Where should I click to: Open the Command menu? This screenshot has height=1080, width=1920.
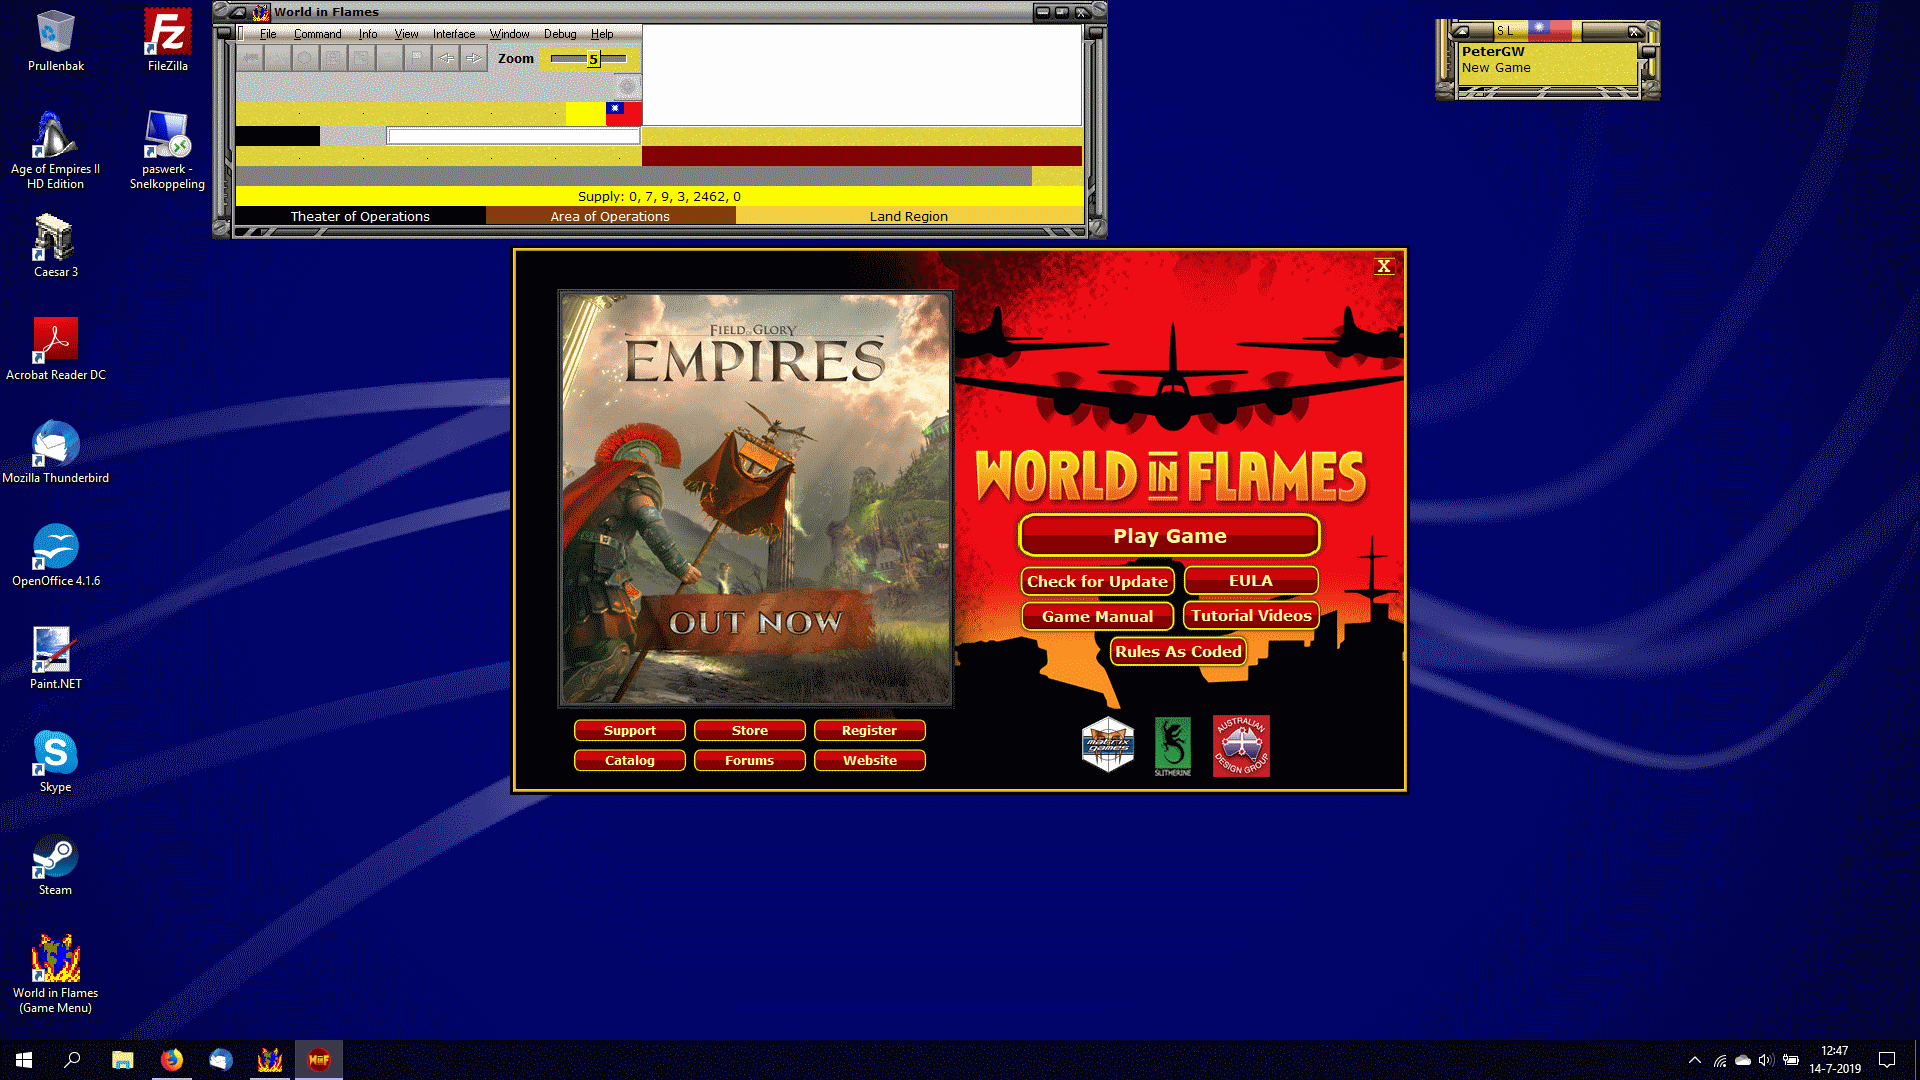317,34
